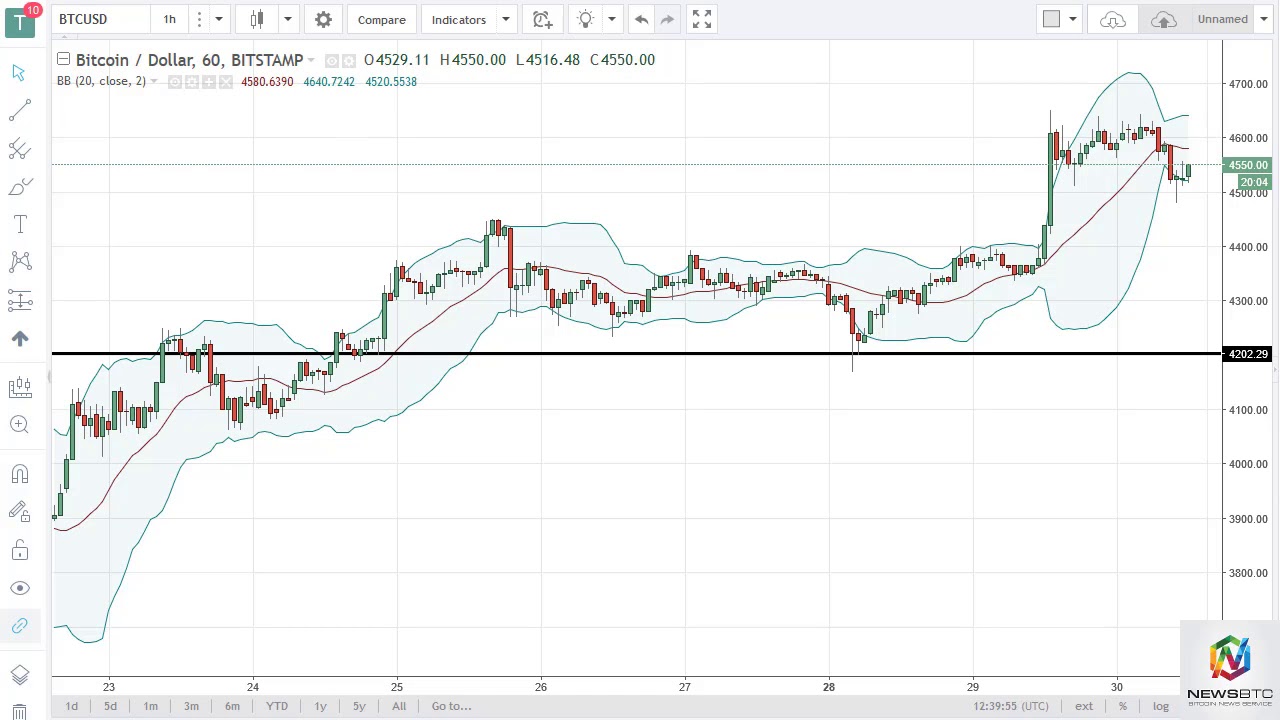Click the trash remove drawings icon
This screenshot has width=1280, height=720.
pyautogui.click(x=19, y=711)
